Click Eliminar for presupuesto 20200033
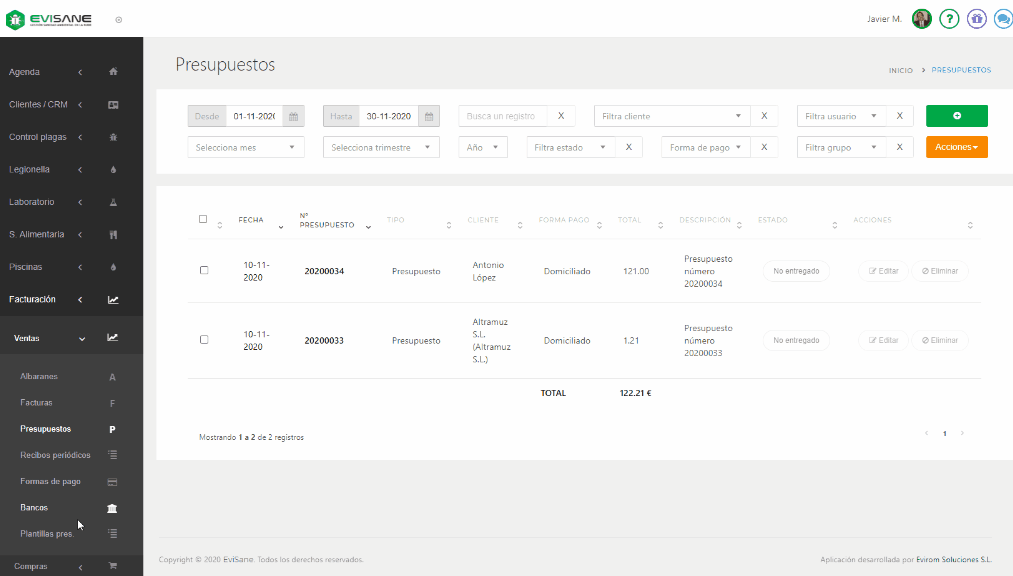Viewport: 1013px width, 576px height. (939, 340)
